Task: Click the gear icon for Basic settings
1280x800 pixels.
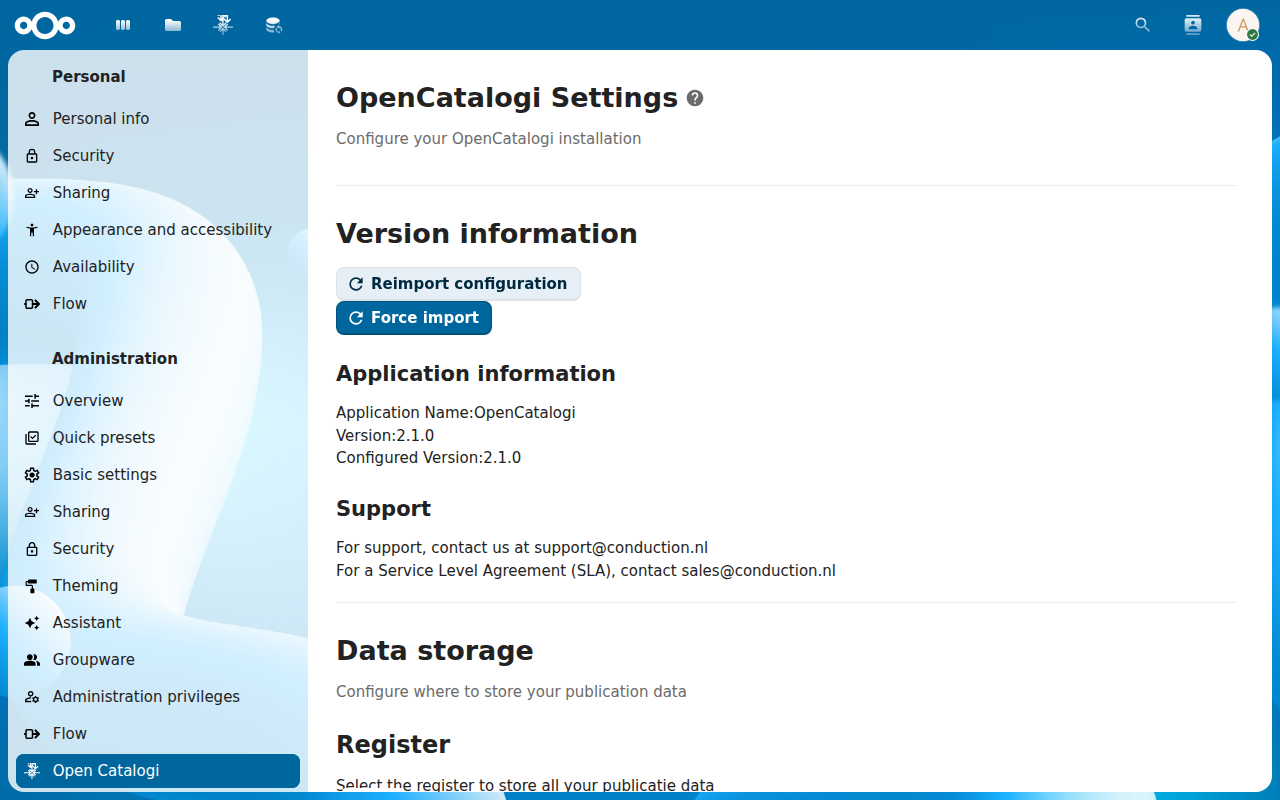Action: pos(32,475)
